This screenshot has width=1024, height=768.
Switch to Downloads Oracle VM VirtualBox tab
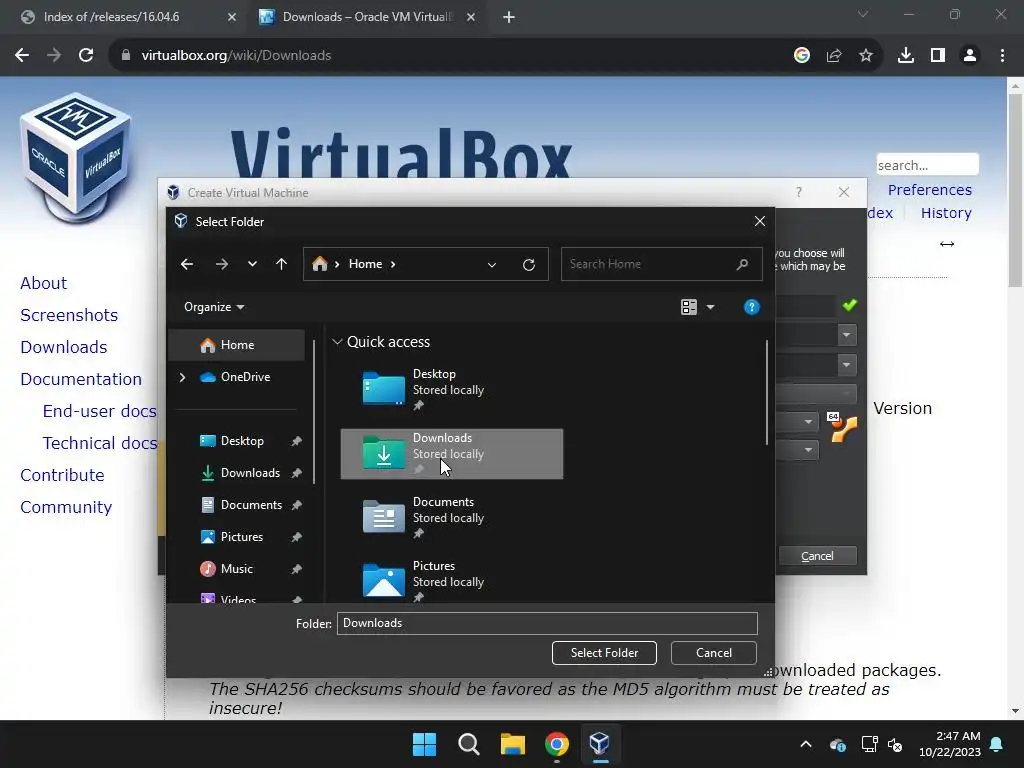pyautogui.click(x=367, y=17)
